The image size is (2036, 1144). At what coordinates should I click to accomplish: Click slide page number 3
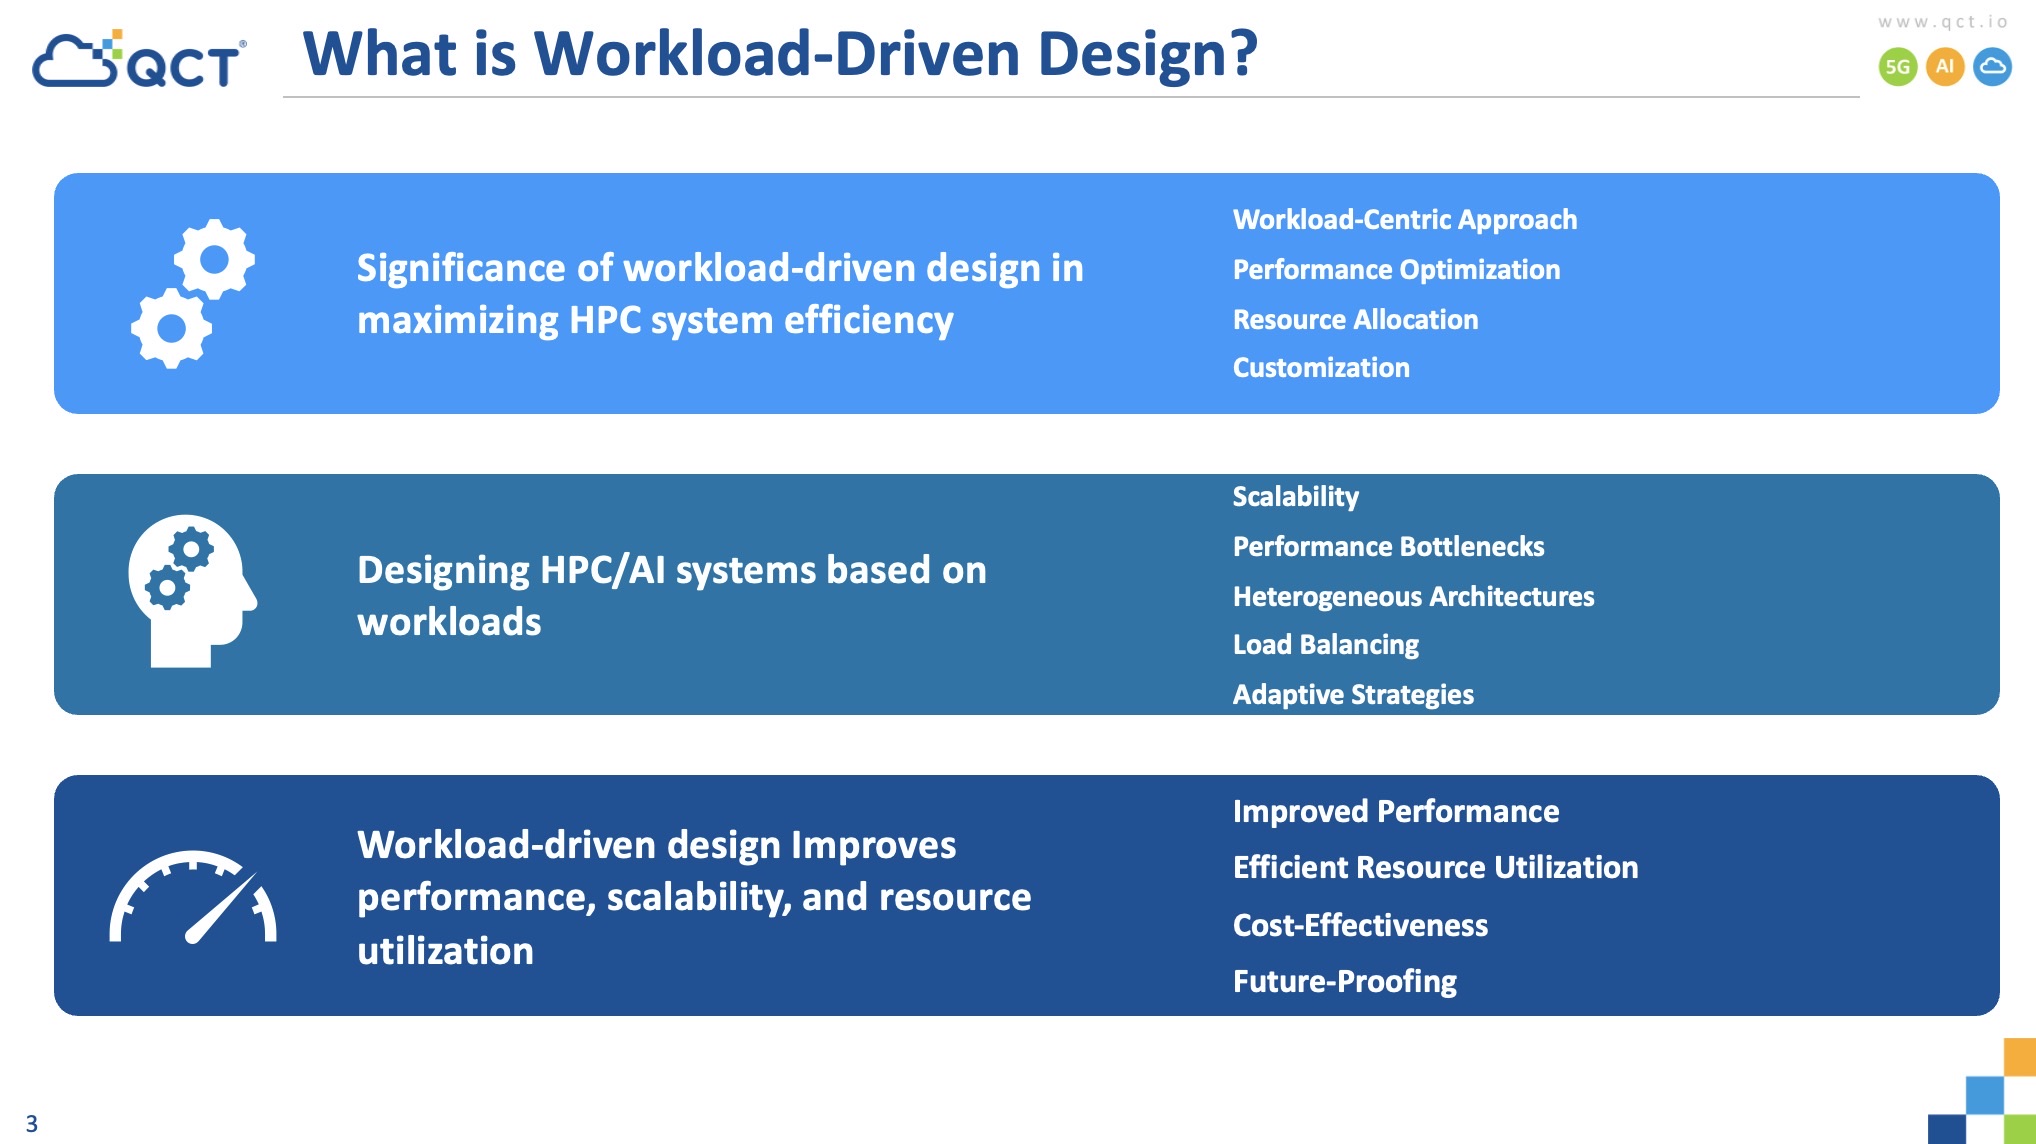coord(32,1123)
